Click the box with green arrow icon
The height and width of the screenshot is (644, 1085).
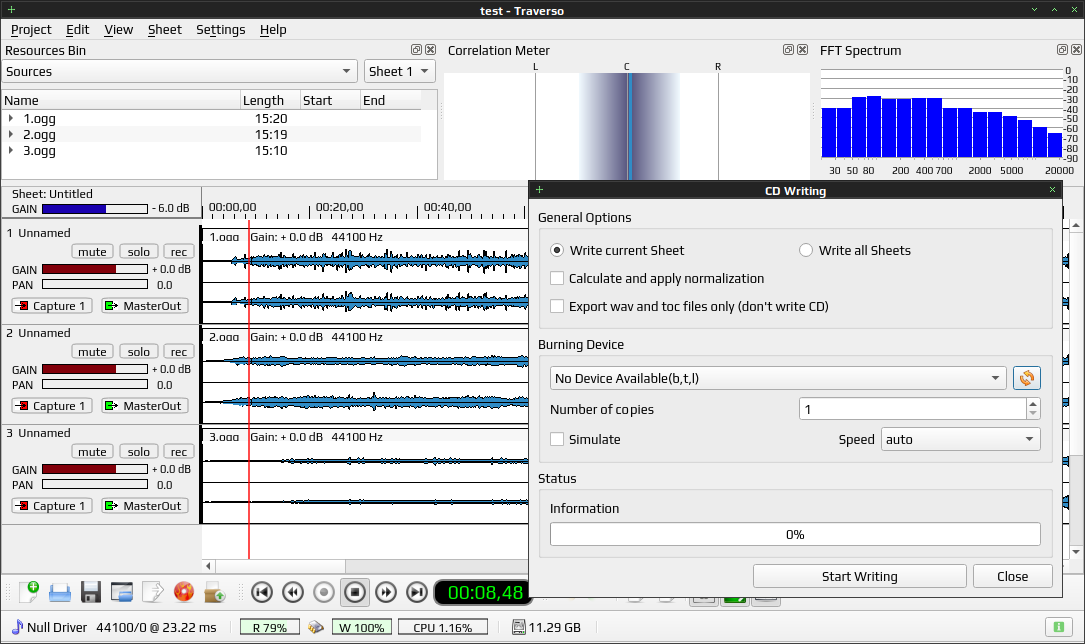pyautogui.click(x=215, y=592)
